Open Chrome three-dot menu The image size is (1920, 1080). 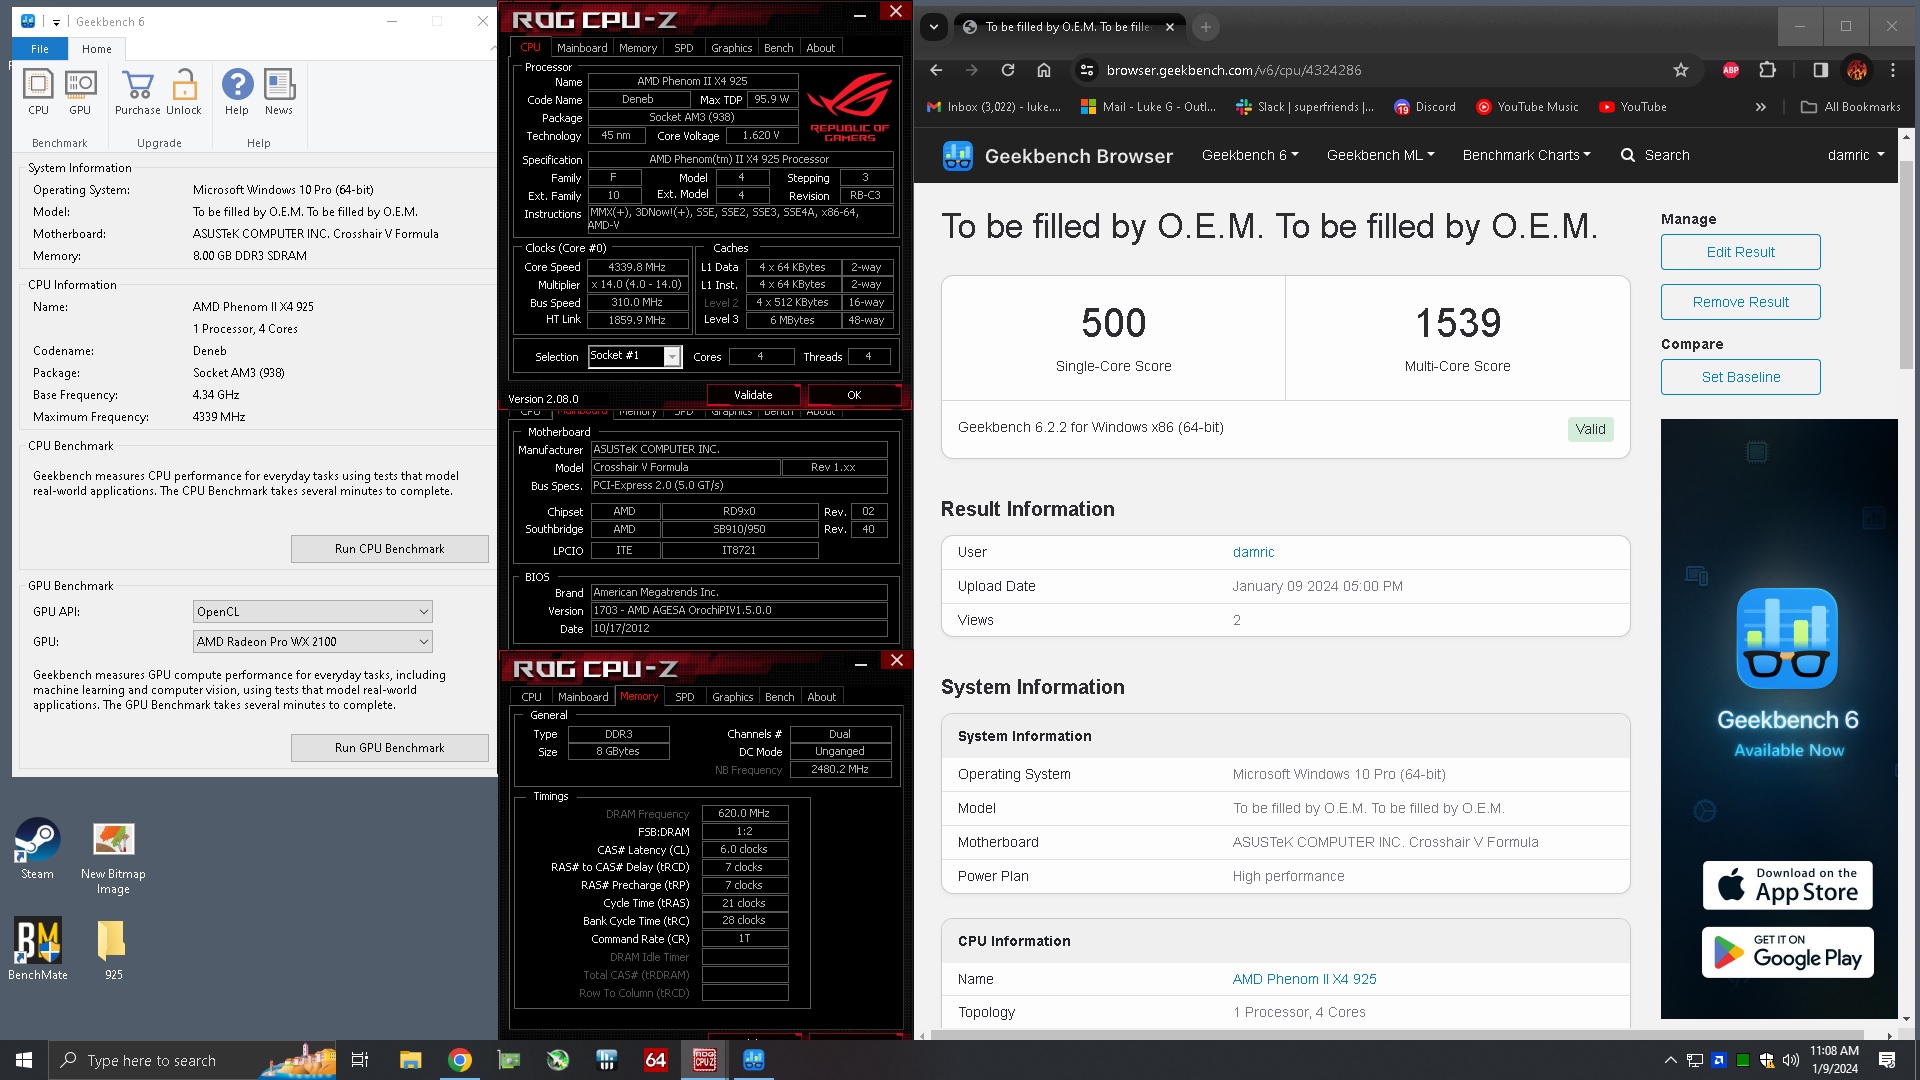tap(1893, 70)
